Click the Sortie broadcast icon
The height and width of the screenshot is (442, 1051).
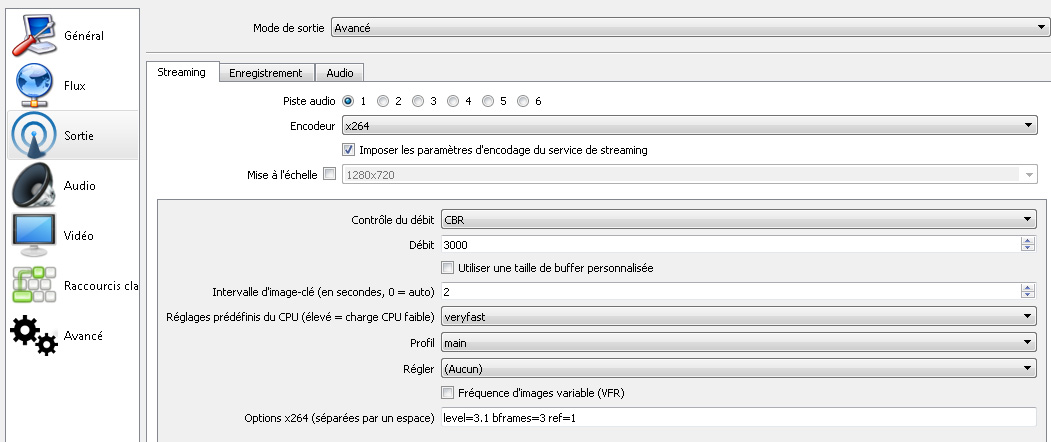[34, 135]
